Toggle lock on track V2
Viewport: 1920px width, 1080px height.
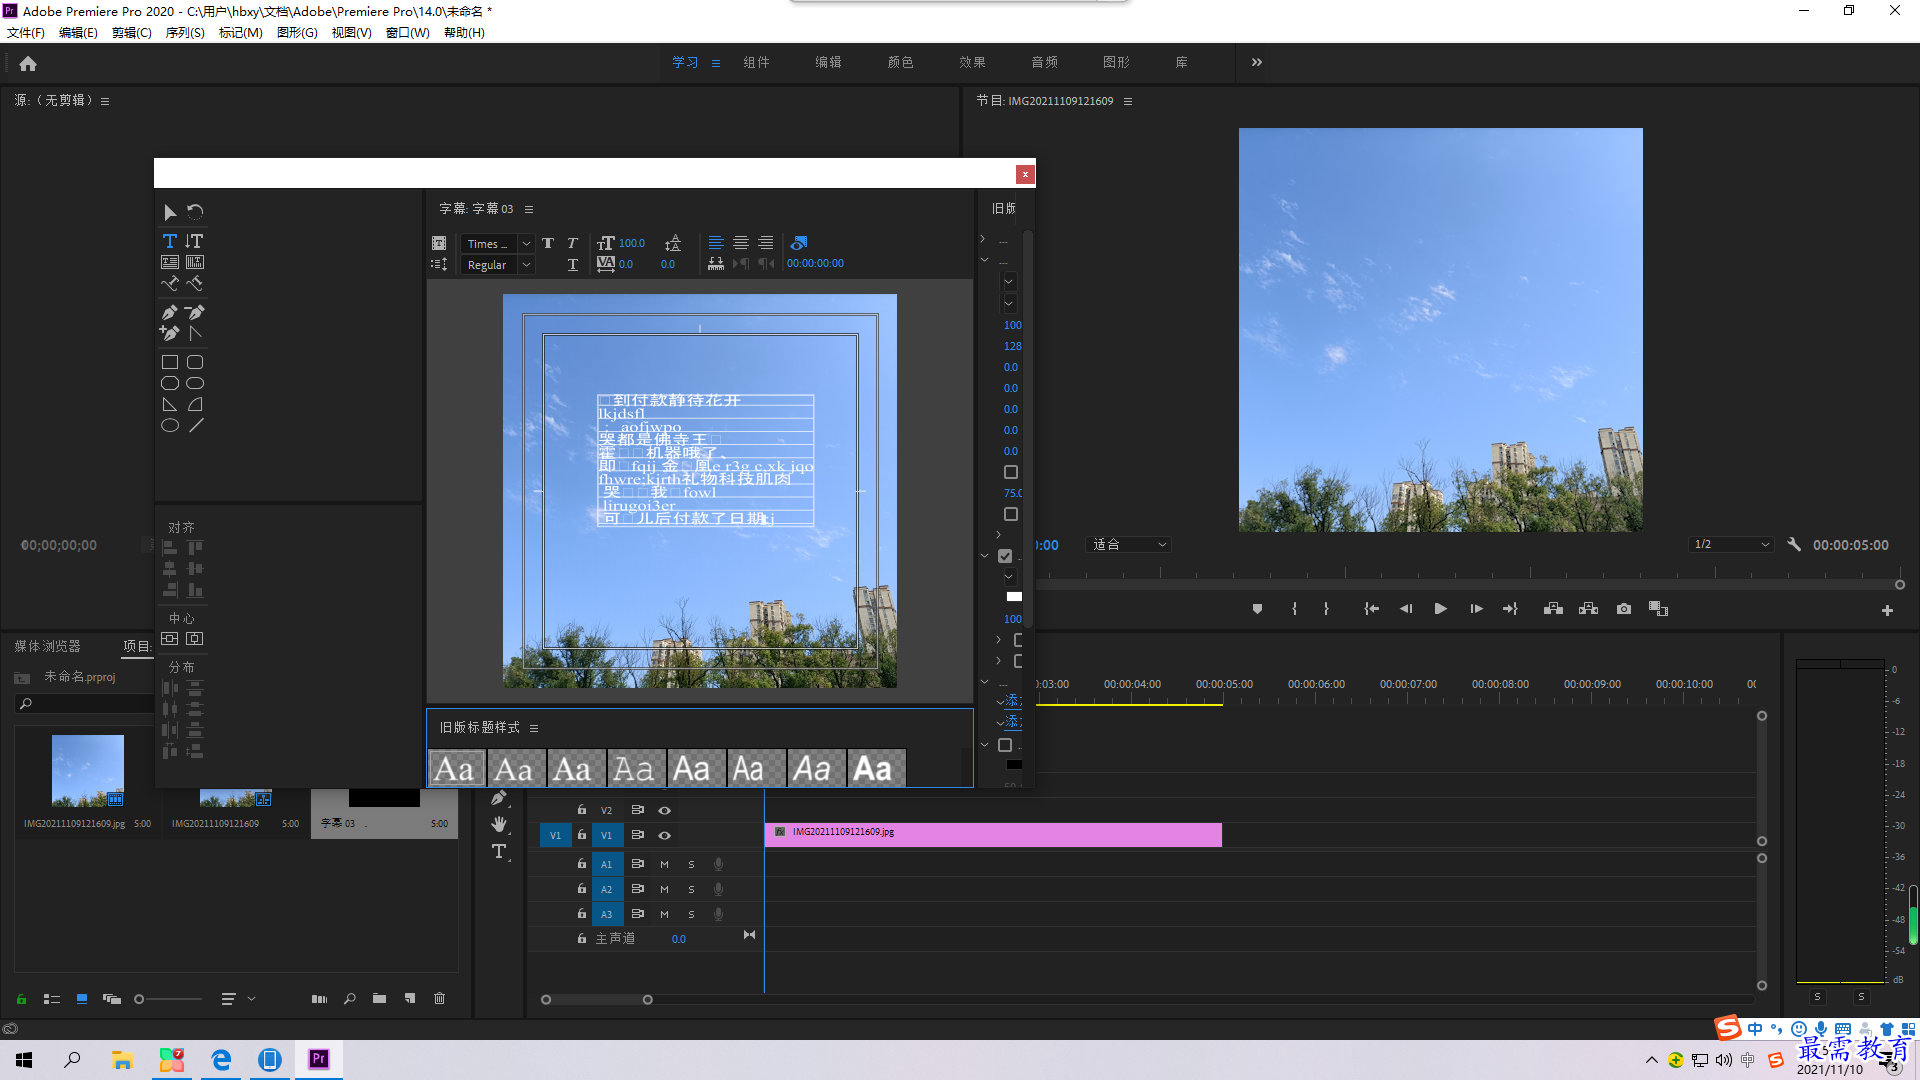[581, 810]
